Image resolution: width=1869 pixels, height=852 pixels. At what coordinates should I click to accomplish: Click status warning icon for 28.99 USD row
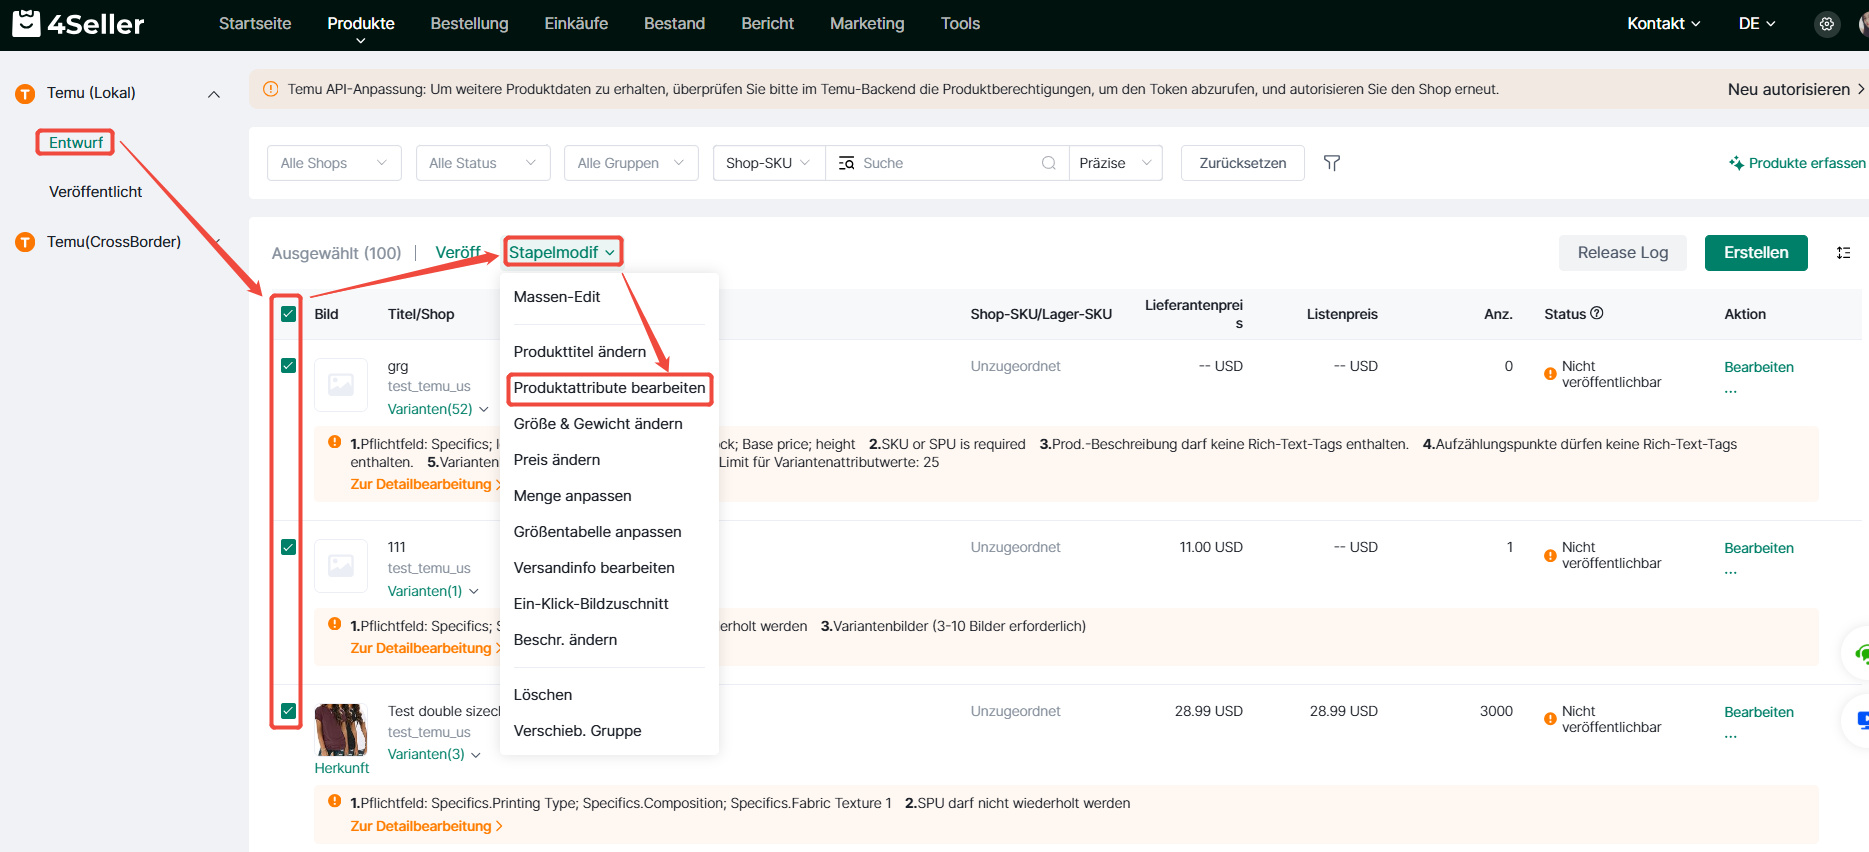(x=1550, y=719)
